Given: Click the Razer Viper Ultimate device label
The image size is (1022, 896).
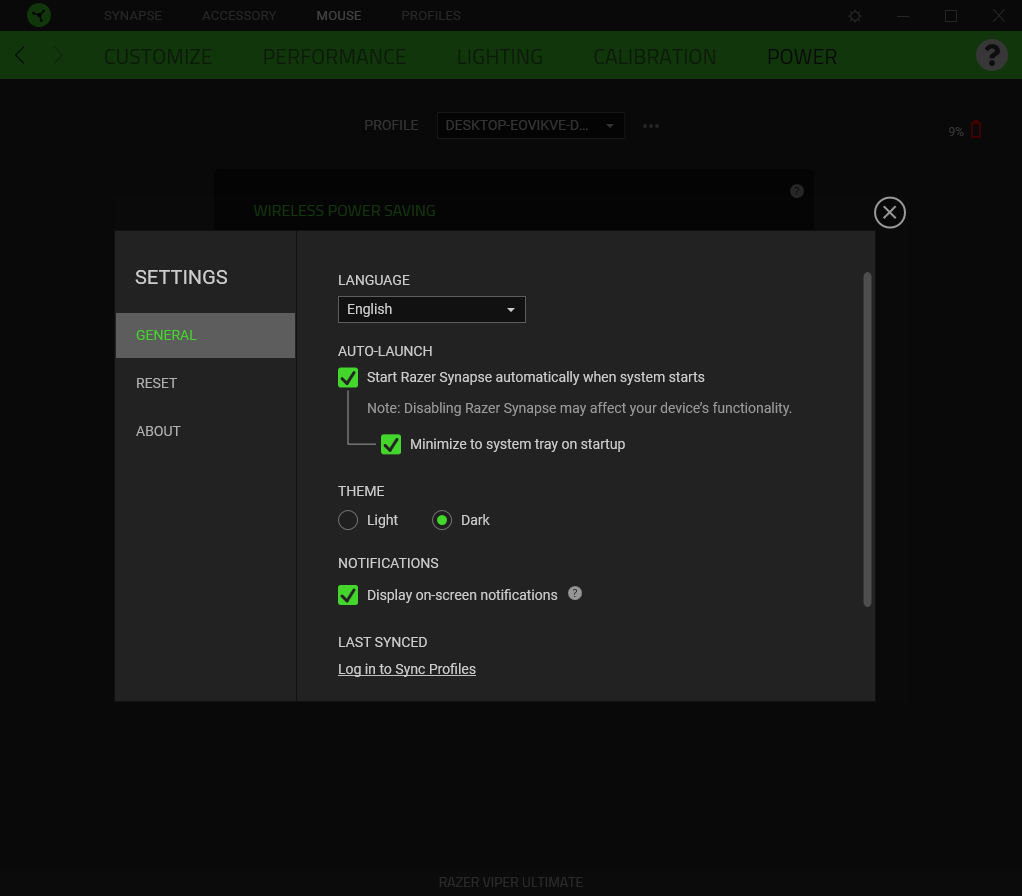Looking at the screenshot, I should tap(511, 882).
